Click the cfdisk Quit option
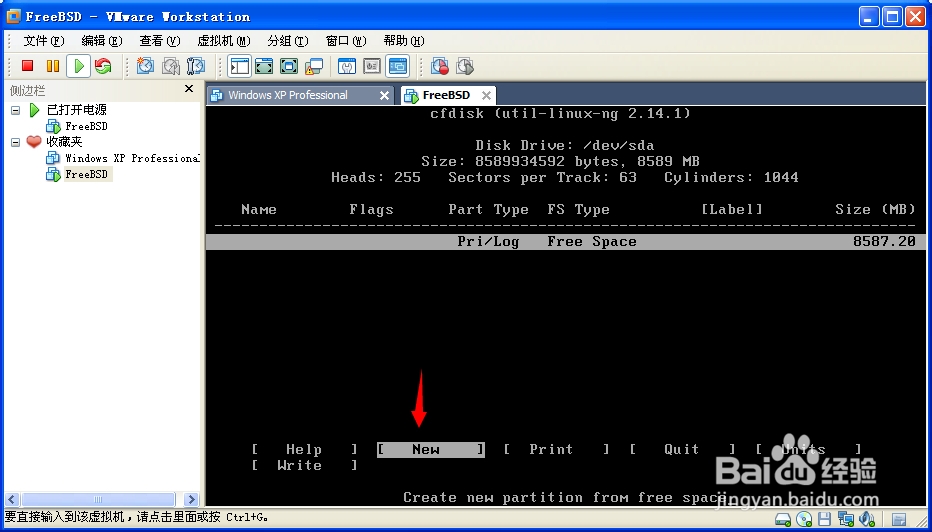This screenshot has height=532, width=932. pyautogui.click(x=682, y=449)
